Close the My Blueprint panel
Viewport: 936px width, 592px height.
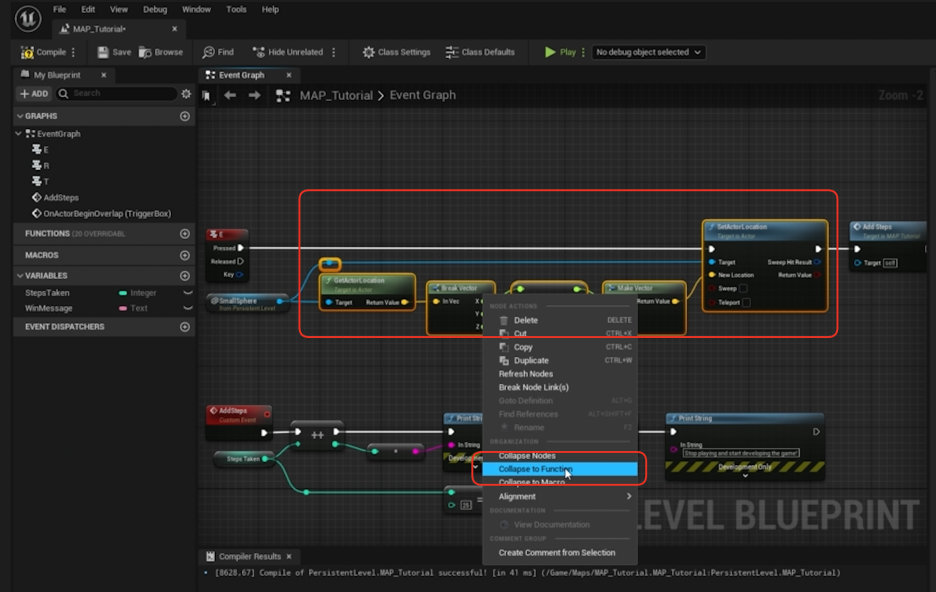pyautogui.click(x=104, y=75)
